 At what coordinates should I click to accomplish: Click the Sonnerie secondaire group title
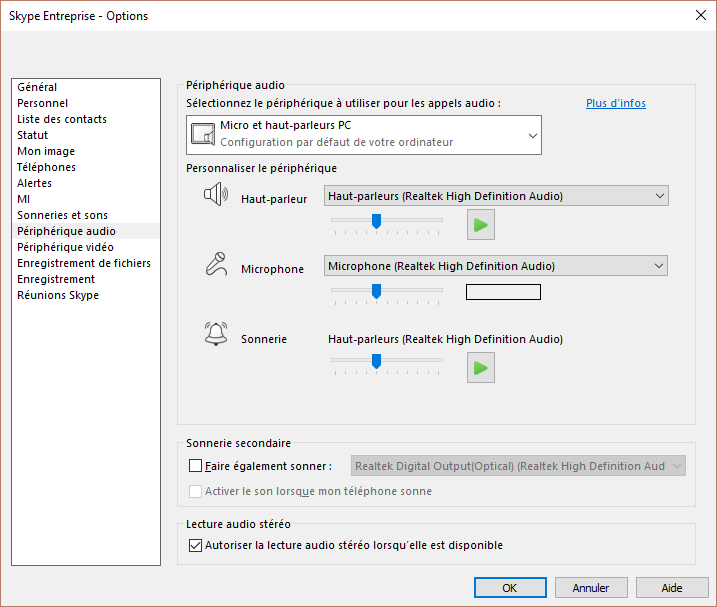238,443
